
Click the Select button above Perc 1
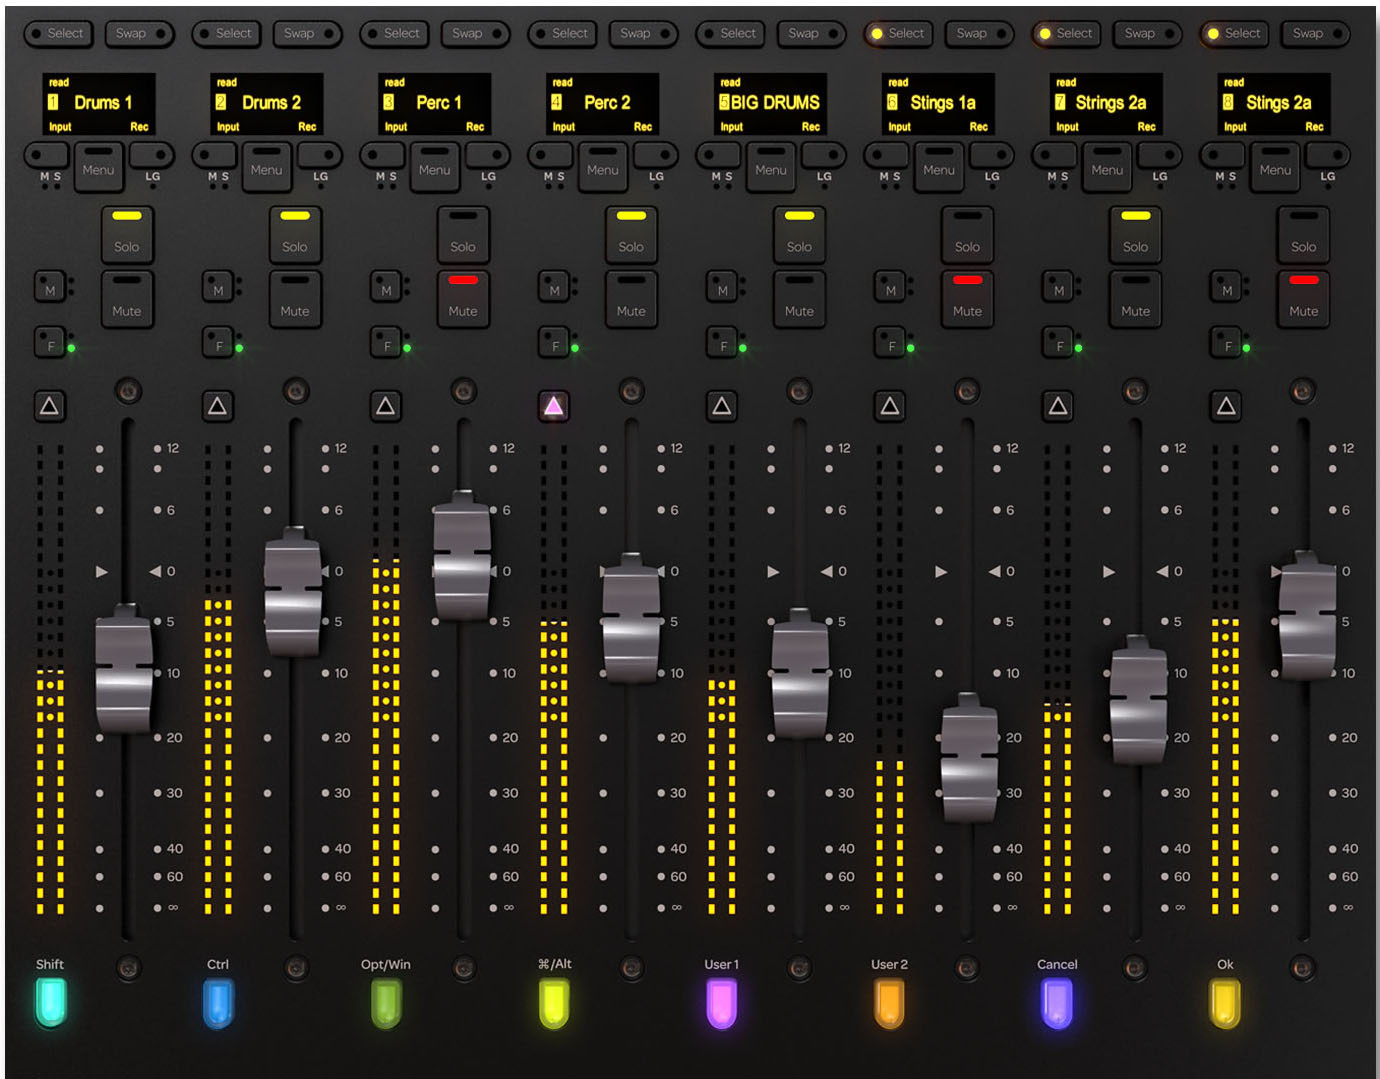tap(395, 33)
